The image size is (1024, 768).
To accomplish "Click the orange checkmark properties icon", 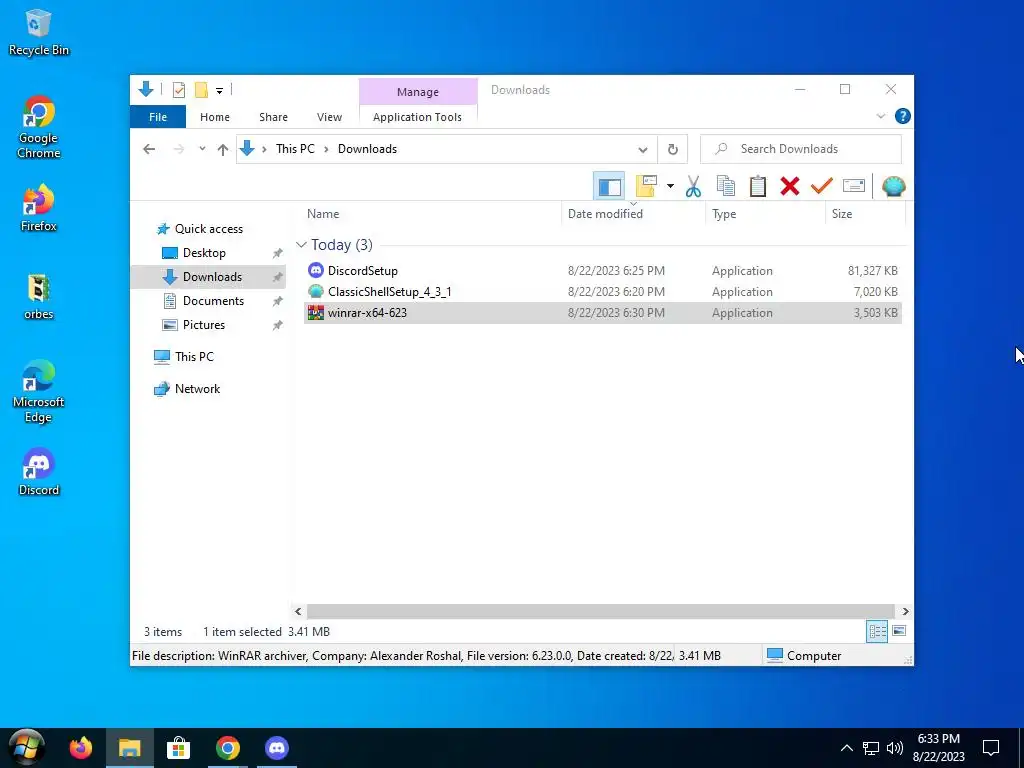I will [822, 187].
